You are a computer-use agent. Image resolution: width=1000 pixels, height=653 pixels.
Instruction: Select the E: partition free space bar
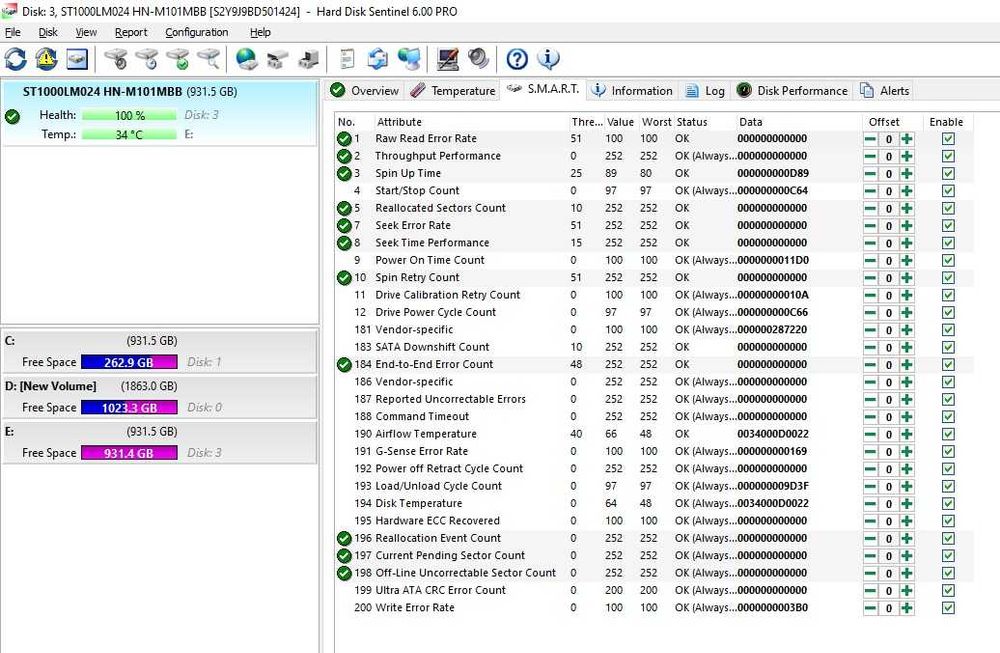pos(129,453)
